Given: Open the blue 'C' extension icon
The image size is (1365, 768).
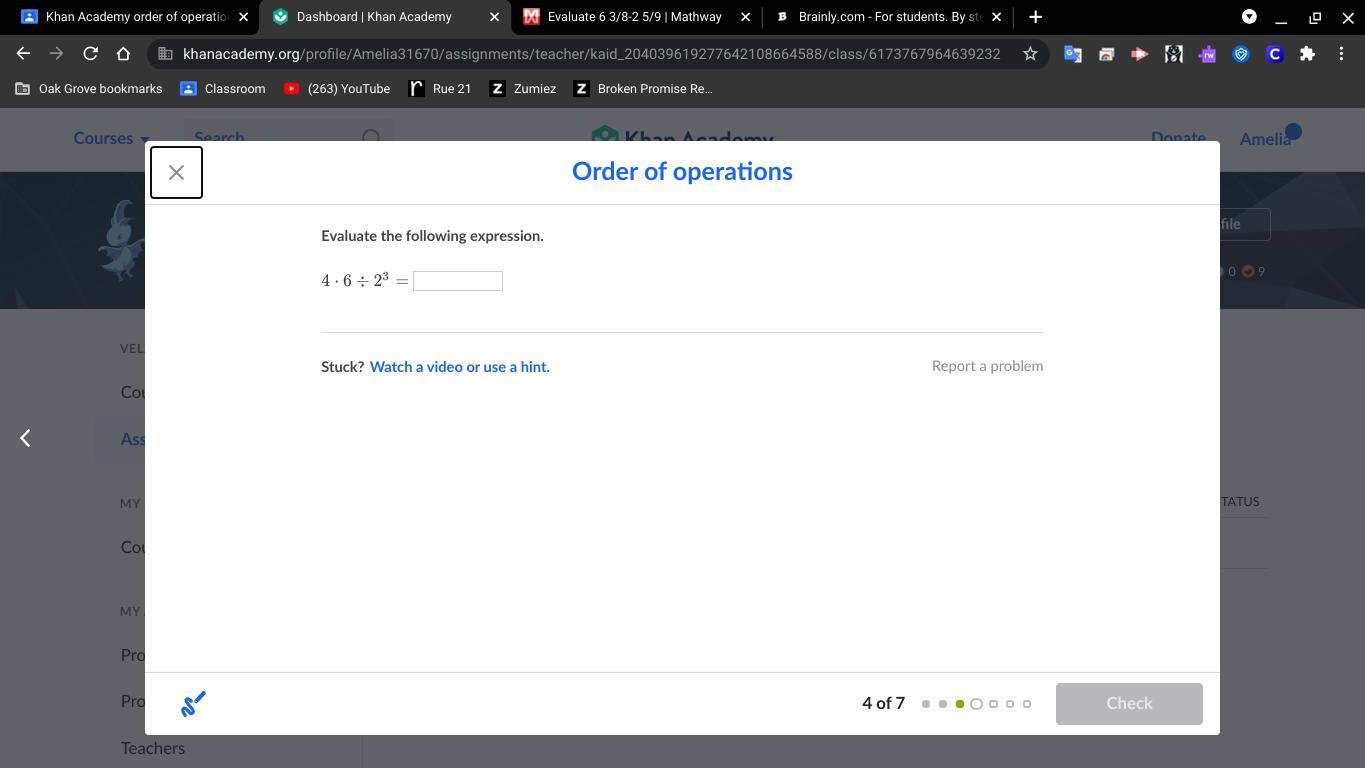Looking at the screenshot, I should click(1274, 54).
